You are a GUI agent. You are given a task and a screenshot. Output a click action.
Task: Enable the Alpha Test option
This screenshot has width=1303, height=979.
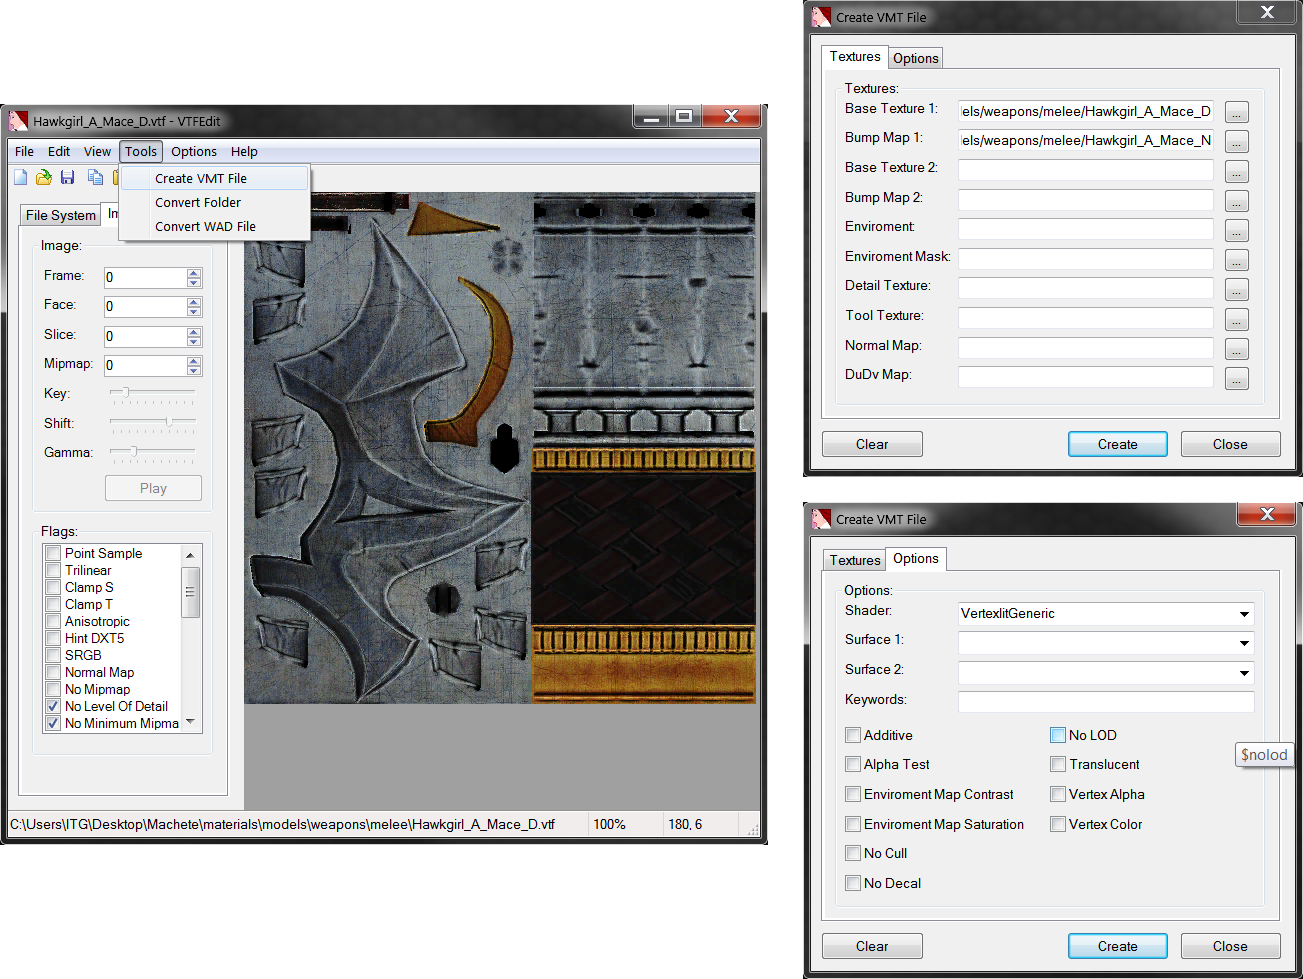853,764
